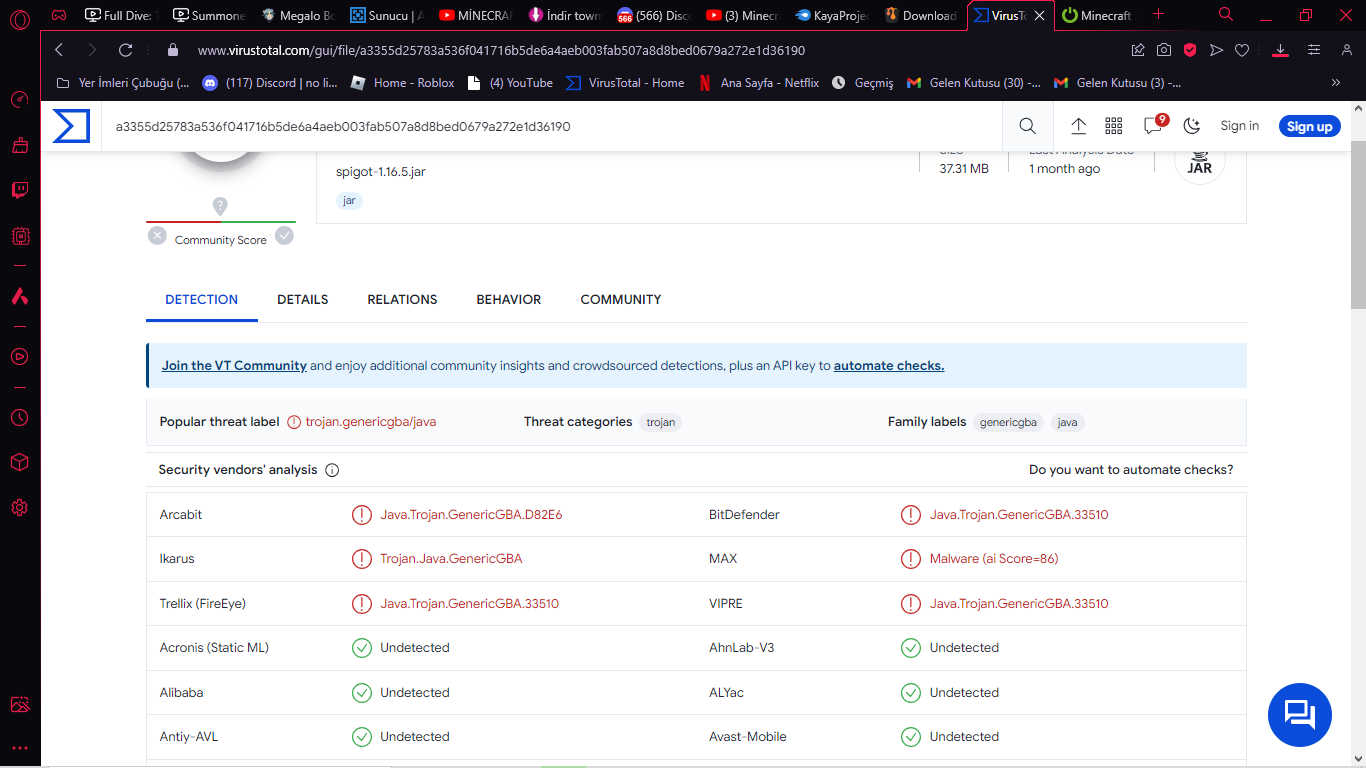This screenshot has width=1366, height=768.
Task: Open the browser downloads icon
Action: pos(1280,50)
